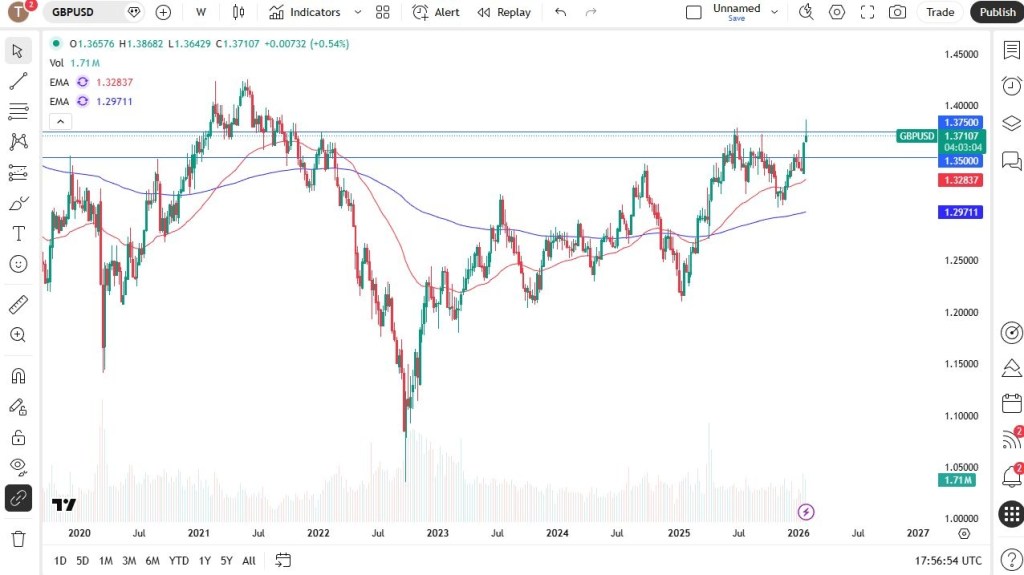The width and height of the screenshot is (1024, 575).
Task: Click the Publish button
Action: 996,12
